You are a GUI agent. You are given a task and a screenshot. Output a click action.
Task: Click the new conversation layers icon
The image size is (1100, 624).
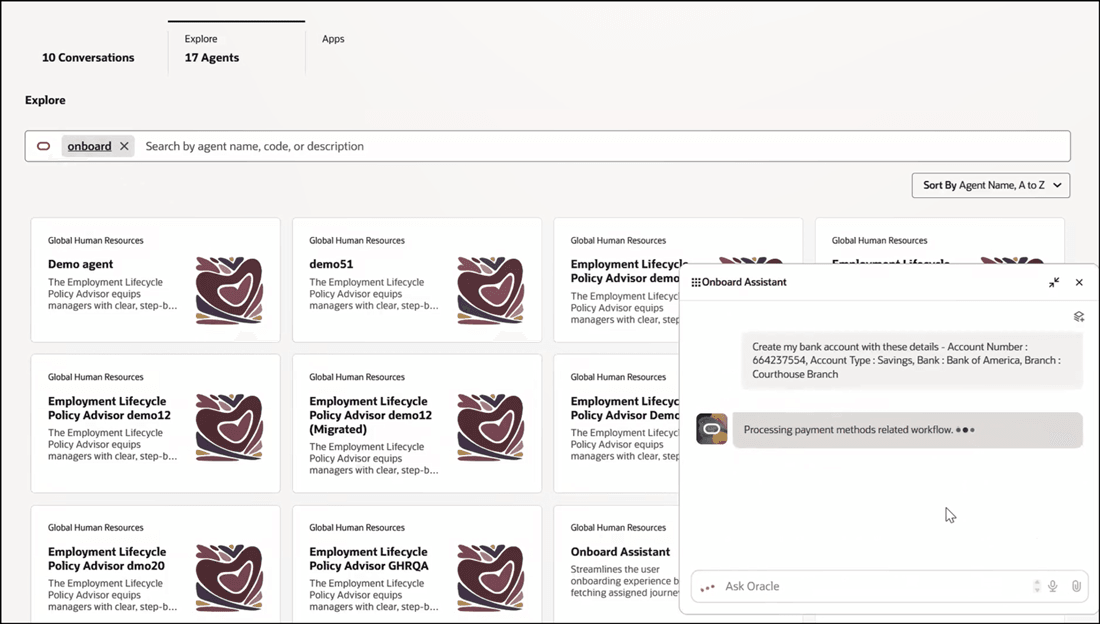1079,317
